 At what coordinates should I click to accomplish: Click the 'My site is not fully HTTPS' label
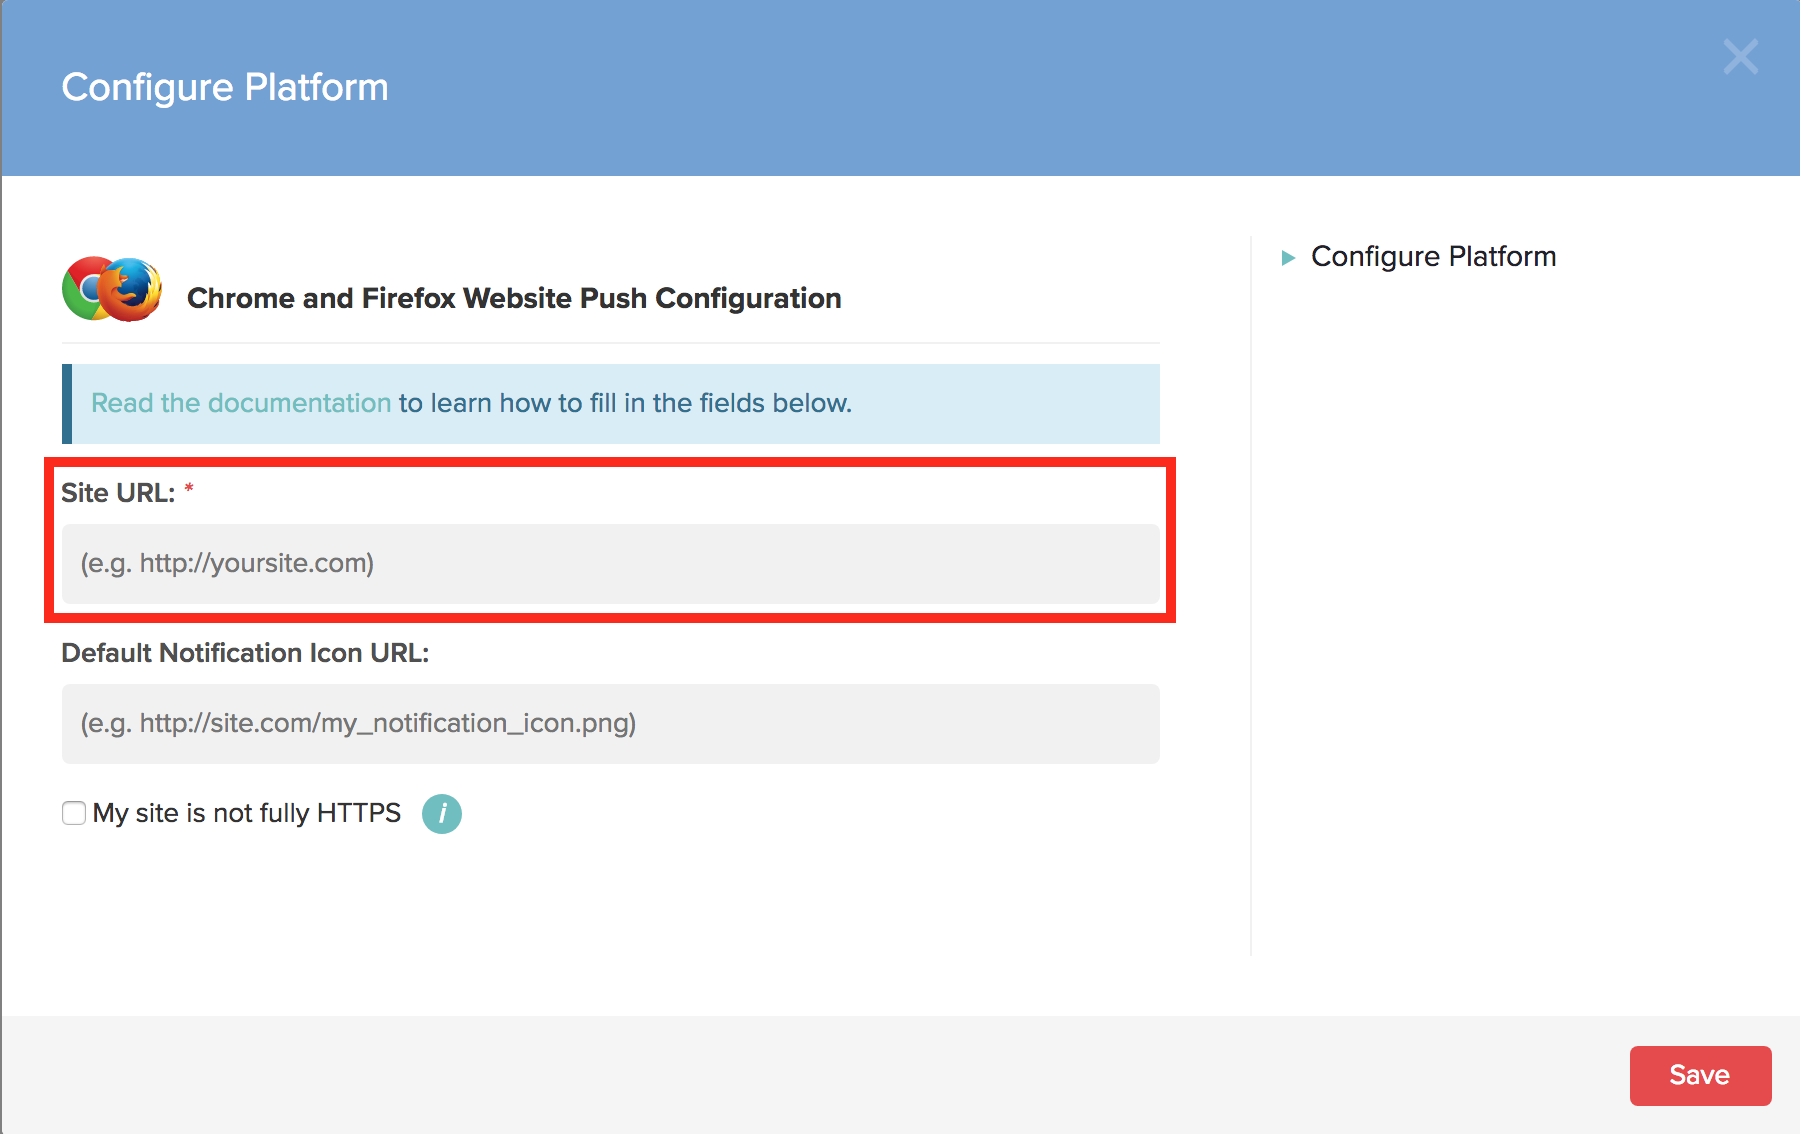(x=246, y=813)
